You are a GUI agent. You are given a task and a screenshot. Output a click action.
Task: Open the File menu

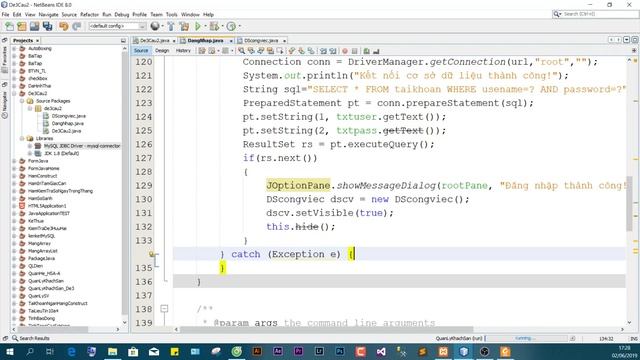[5, 15]
